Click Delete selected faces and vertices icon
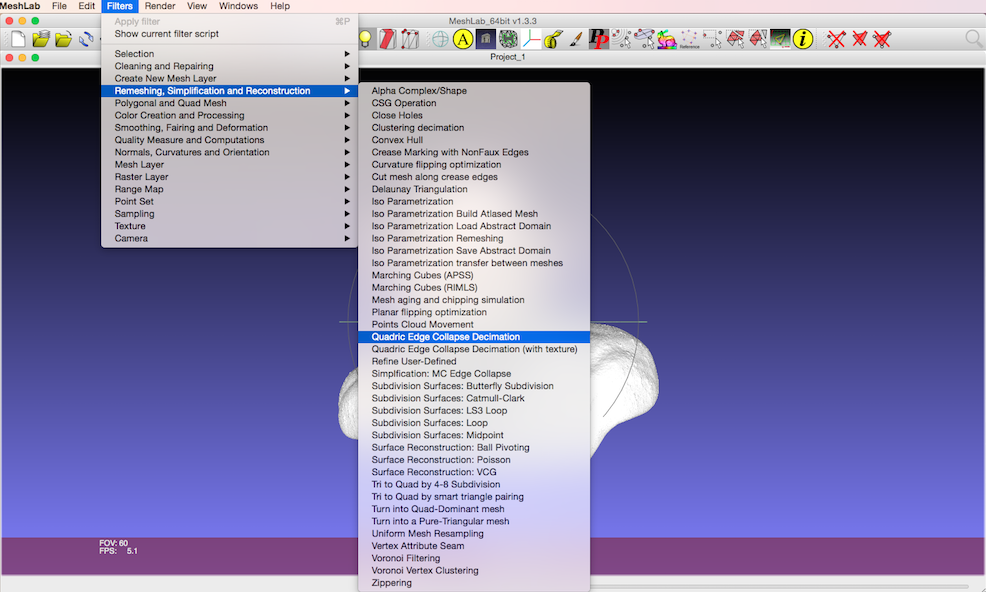The width and height of the screenshot is (986, 592). coord(882,39)
